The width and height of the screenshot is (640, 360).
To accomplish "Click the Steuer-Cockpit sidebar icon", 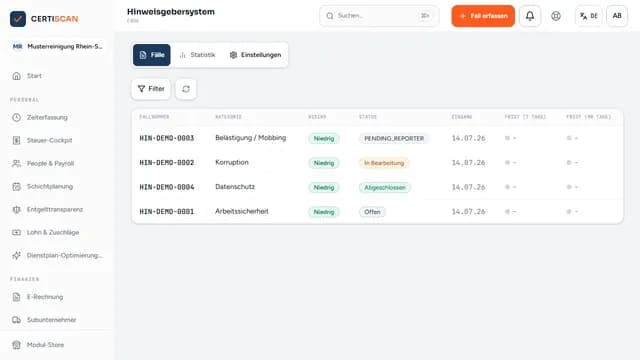I will 16,140.
